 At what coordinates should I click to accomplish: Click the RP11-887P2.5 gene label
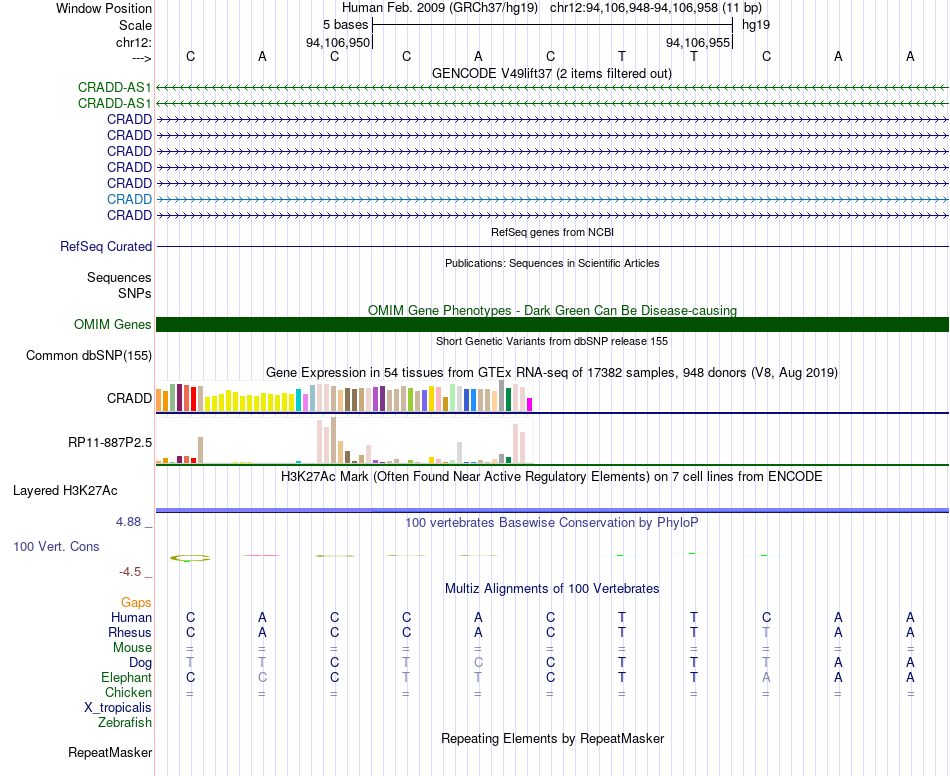110,443
